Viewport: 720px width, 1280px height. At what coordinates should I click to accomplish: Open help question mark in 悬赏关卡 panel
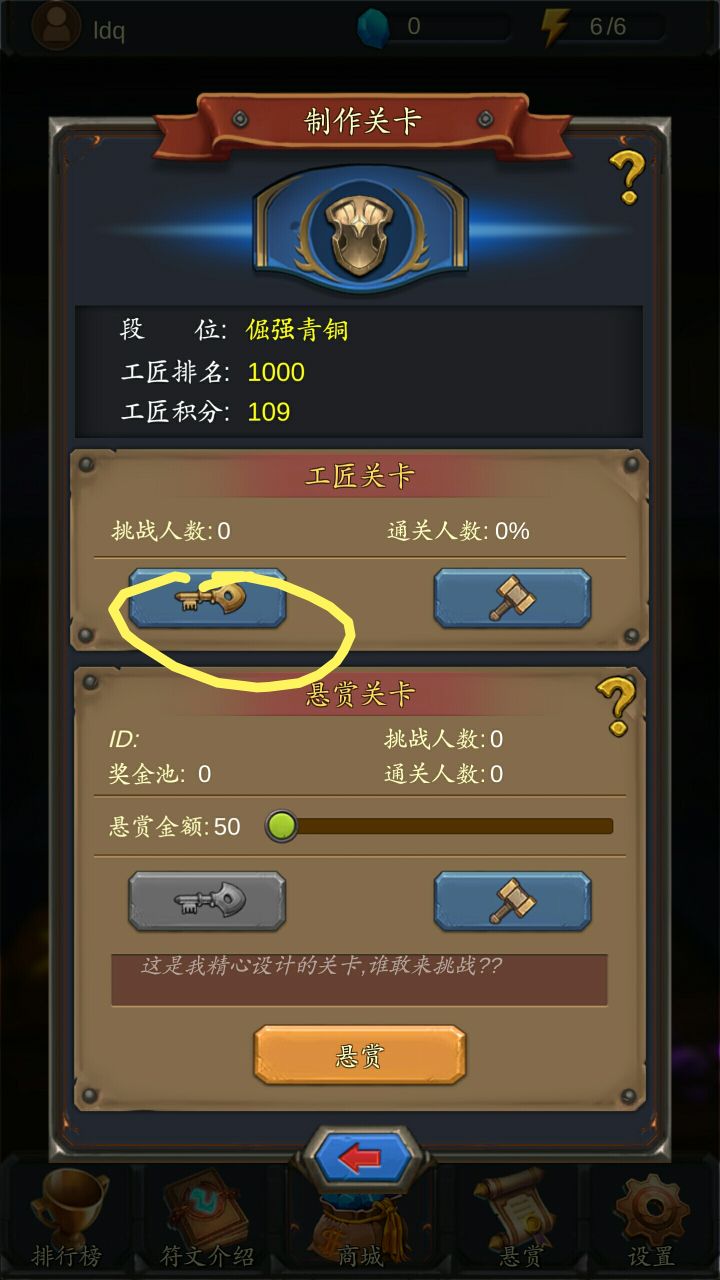pyautogui.click(x=616, y=706)
